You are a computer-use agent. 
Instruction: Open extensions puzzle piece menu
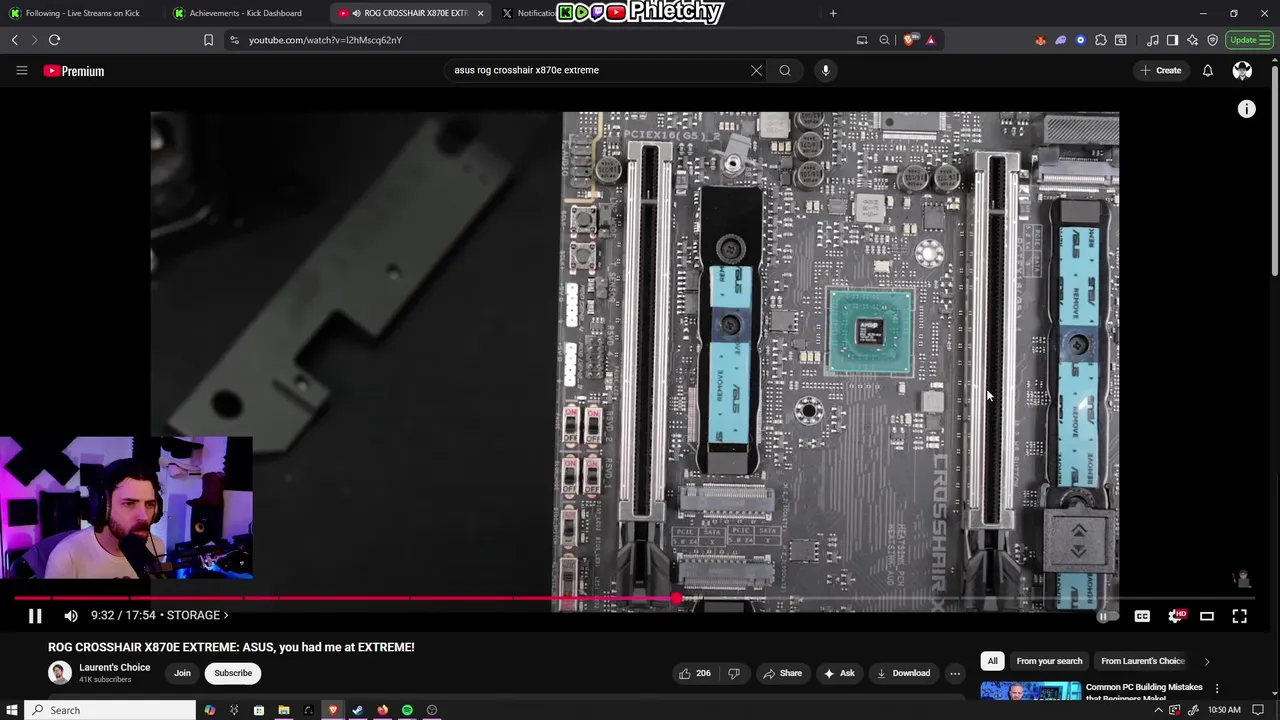[x=1101, y=40]
